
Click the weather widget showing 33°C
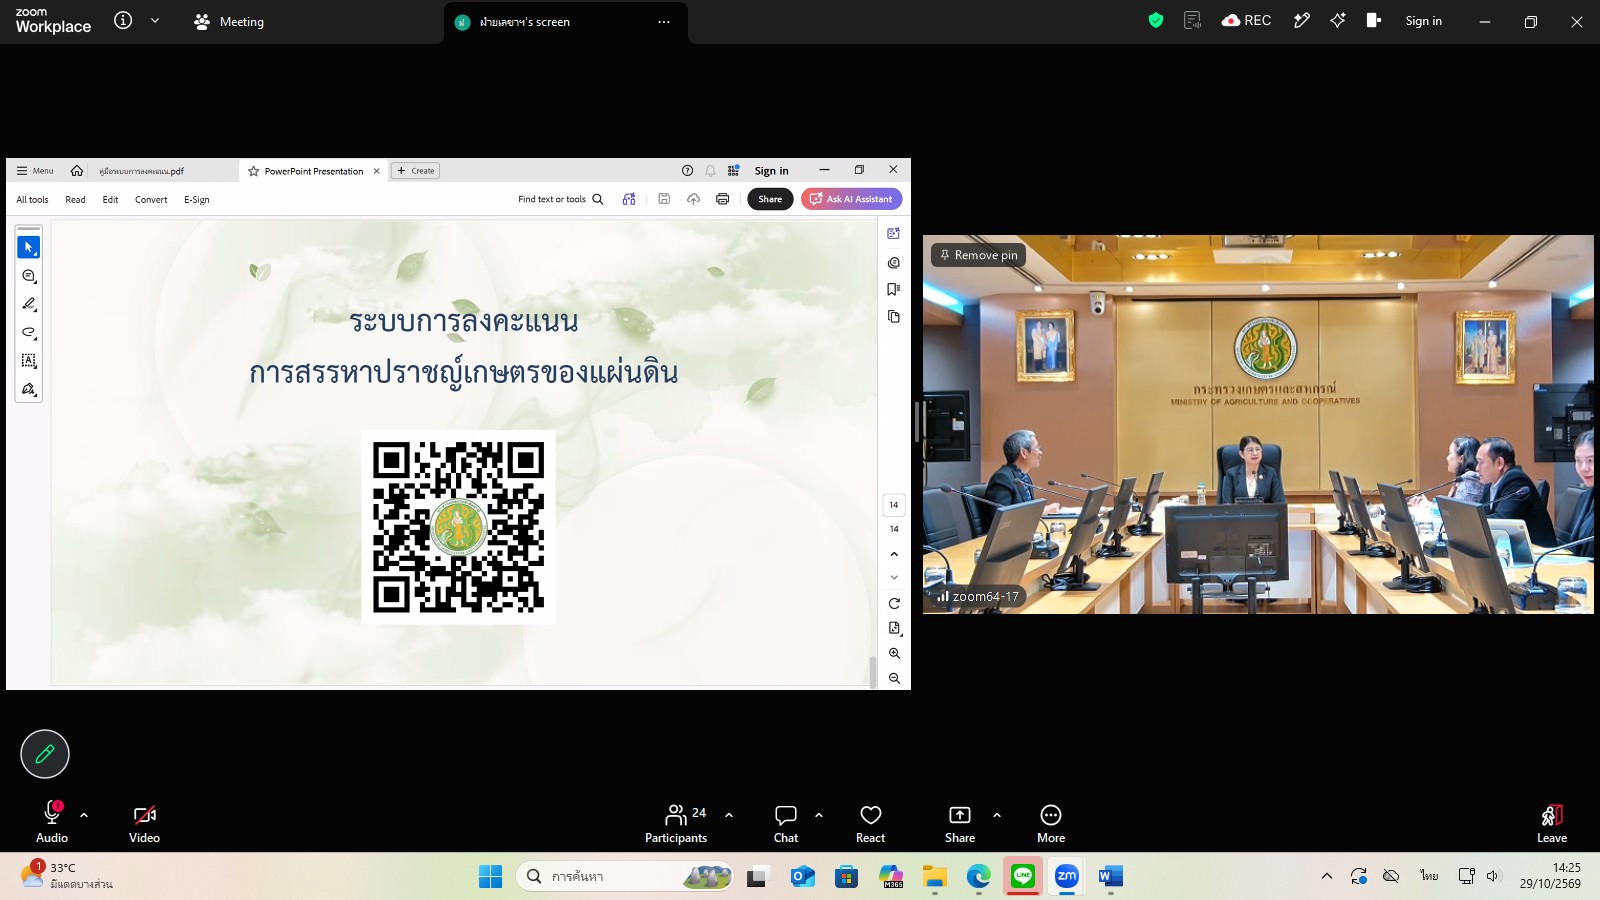point(68,876)
